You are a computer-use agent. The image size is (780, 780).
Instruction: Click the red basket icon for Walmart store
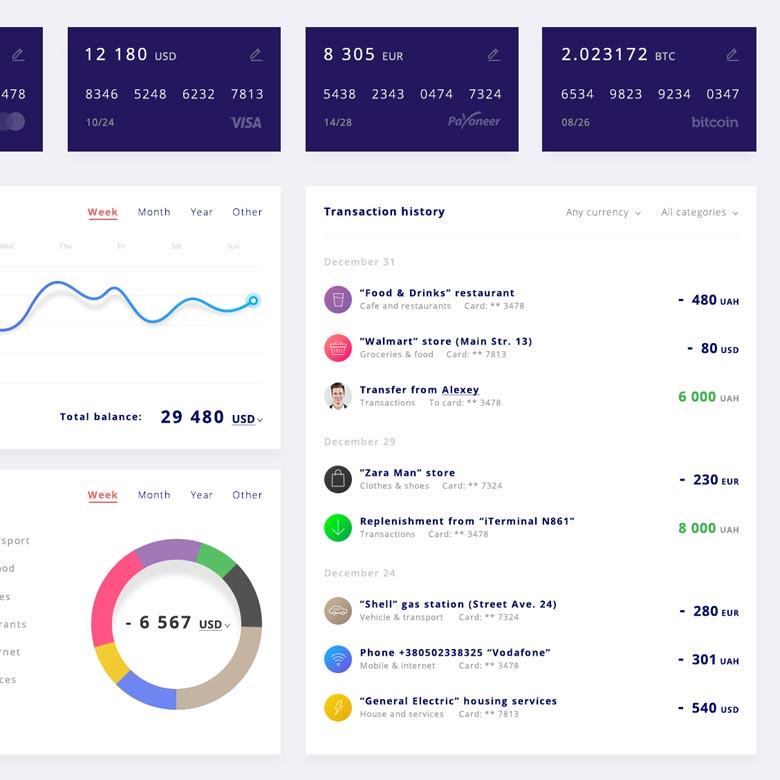tap(338, 347)
